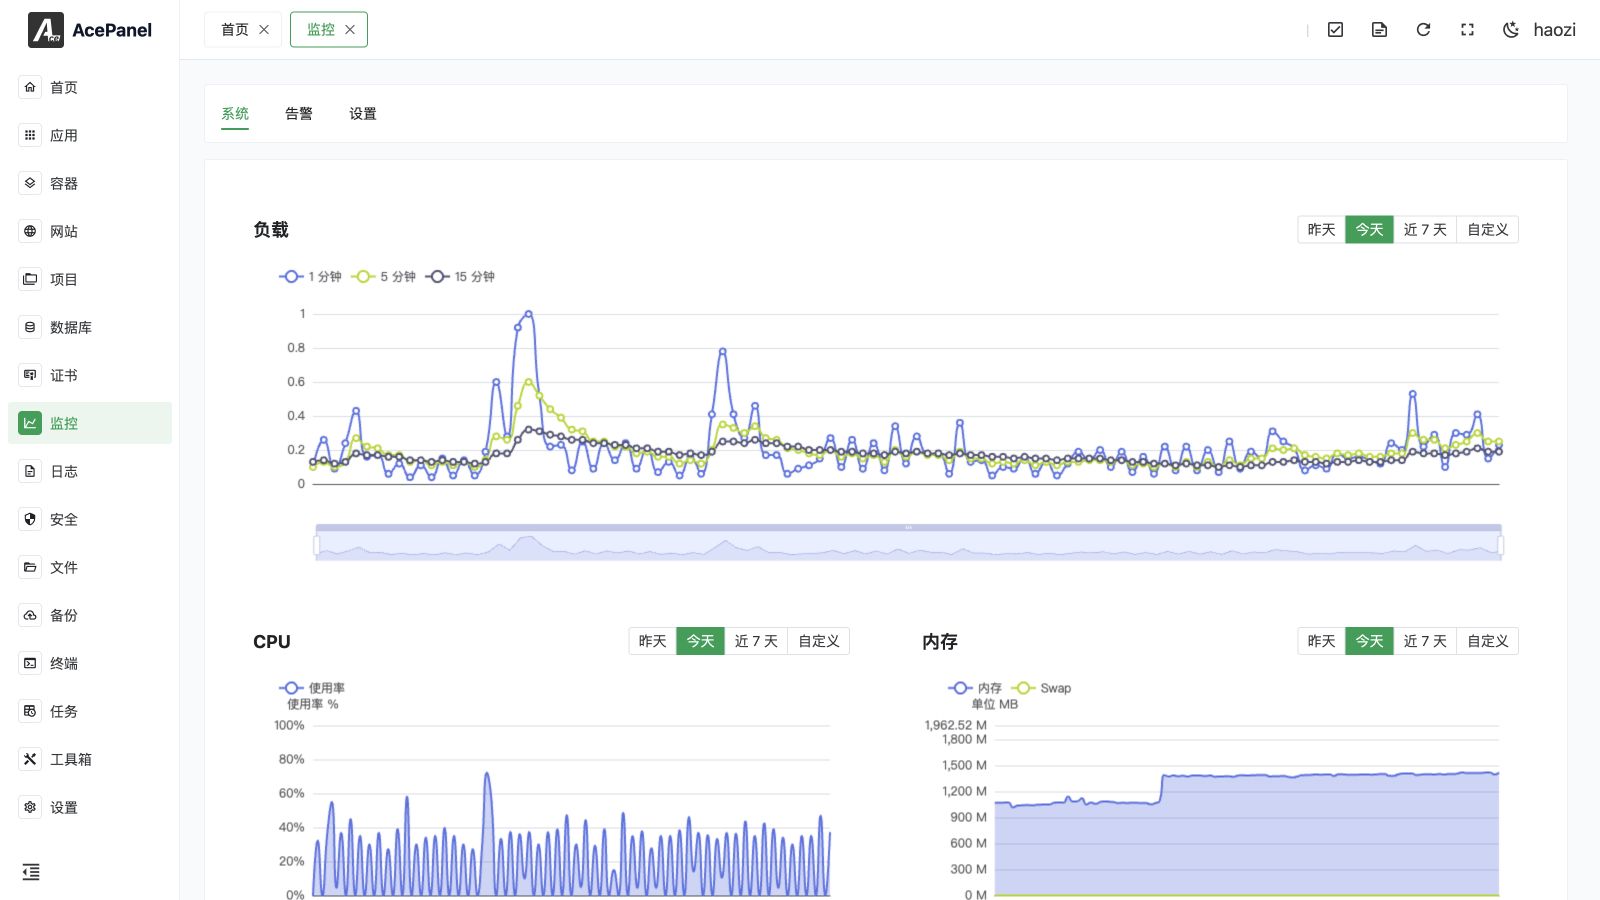Select 自定义 for the 负载 chart

click(x=1487, y=230)
